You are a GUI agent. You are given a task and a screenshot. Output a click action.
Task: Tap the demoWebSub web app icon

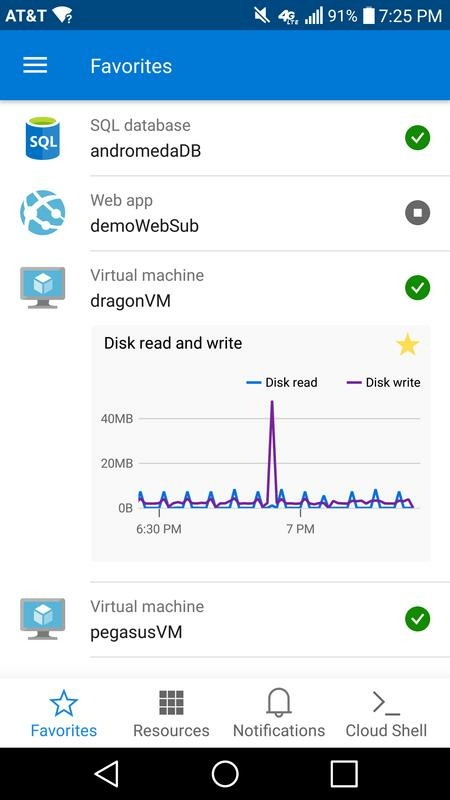click(x=43, y=213)
